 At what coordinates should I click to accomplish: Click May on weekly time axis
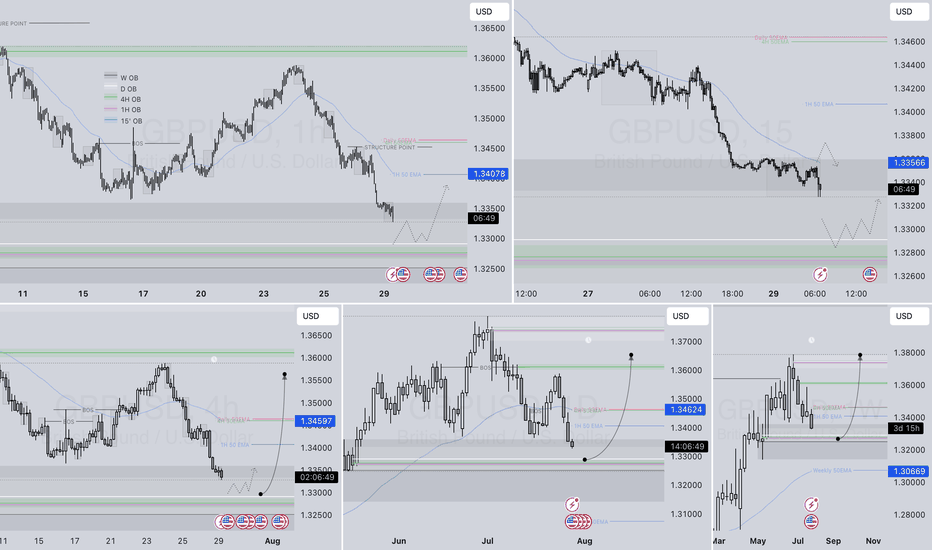click(x=758, y=541)
